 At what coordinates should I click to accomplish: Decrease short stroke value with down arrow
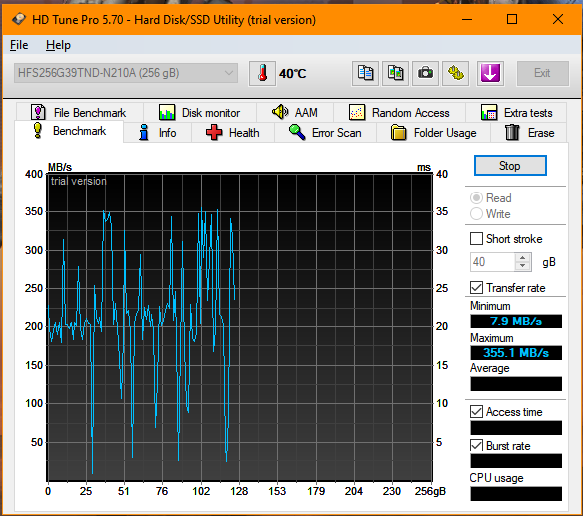[x=523, y=266]
